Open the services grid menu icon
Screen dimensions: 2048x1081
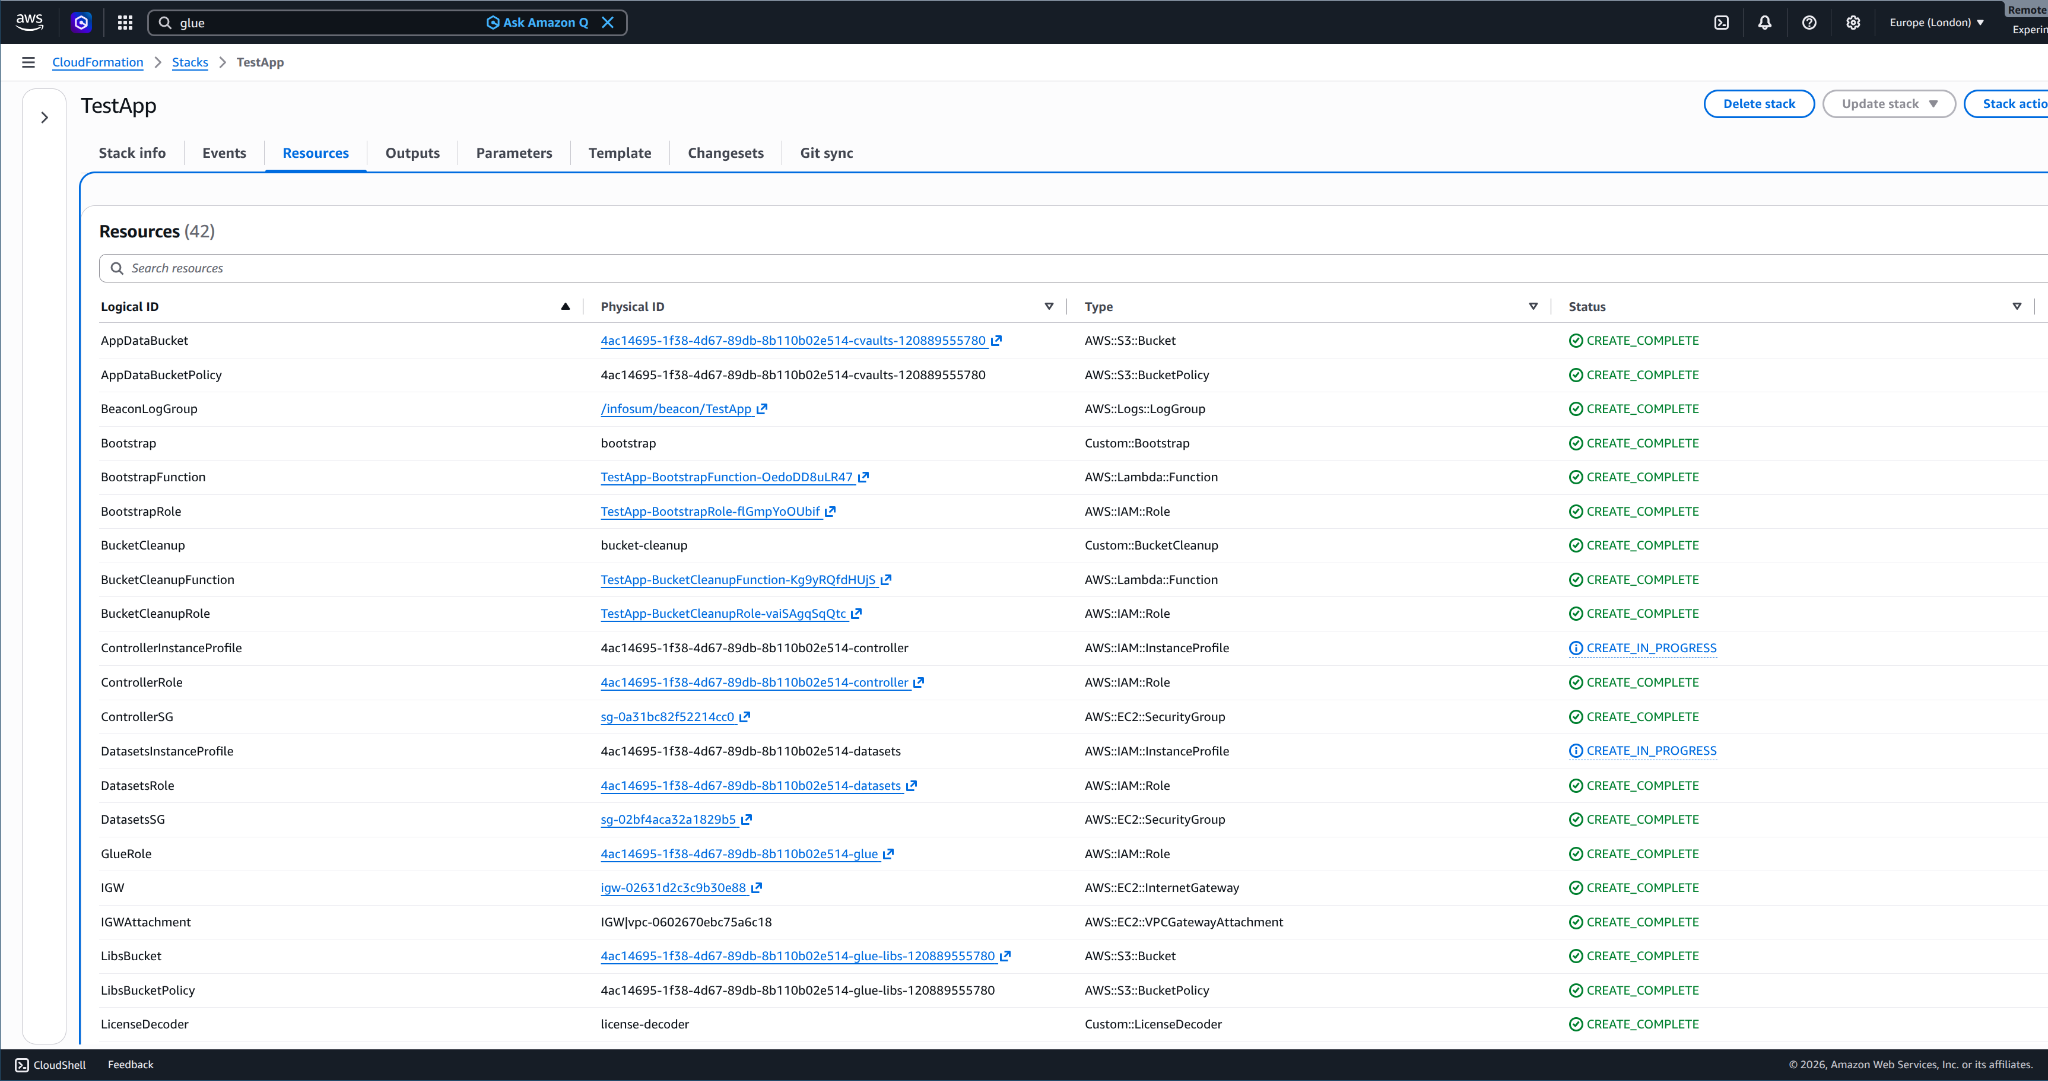tap(125, 22)
